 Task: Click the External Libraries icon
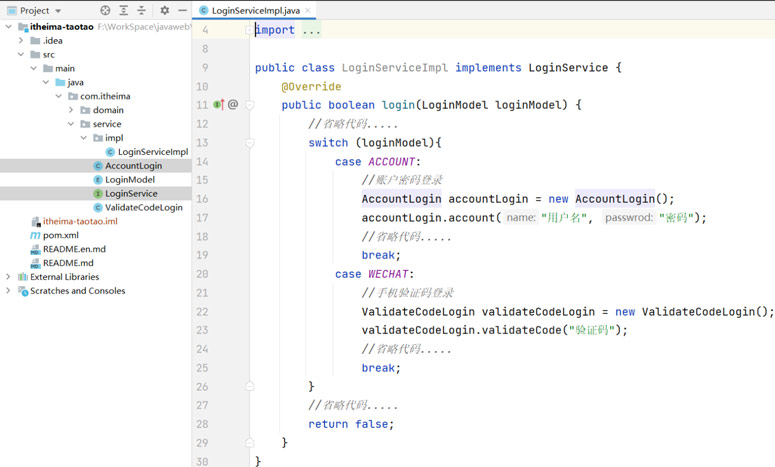coord(23,277)
